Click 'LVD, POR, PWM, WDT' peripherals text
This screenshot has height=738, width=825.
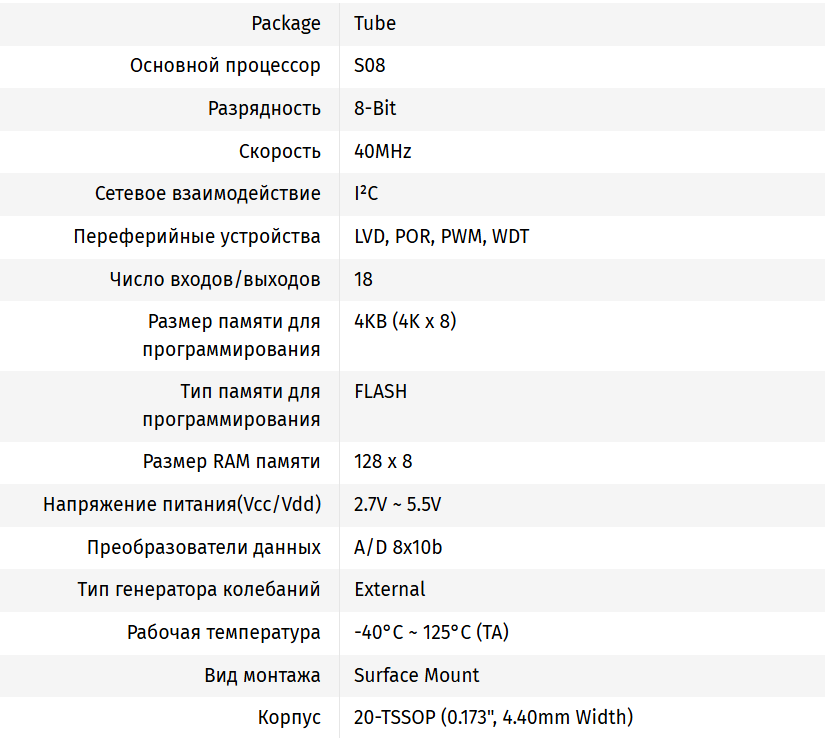click(x=441, y=237)
